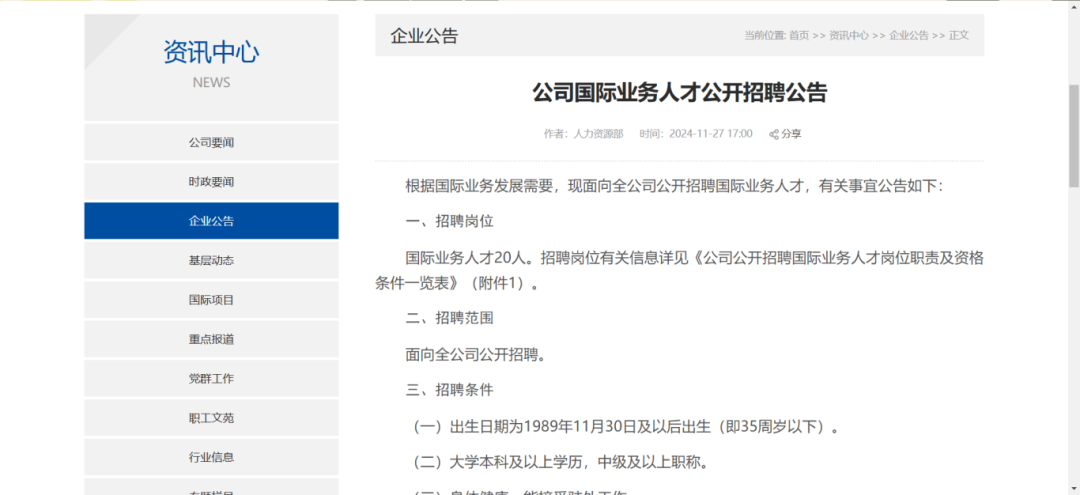This screenshot has width=1080, height=495.
Task: Click the author name 人力资源部
Action: pyautogui.click(x=598, y=134)
